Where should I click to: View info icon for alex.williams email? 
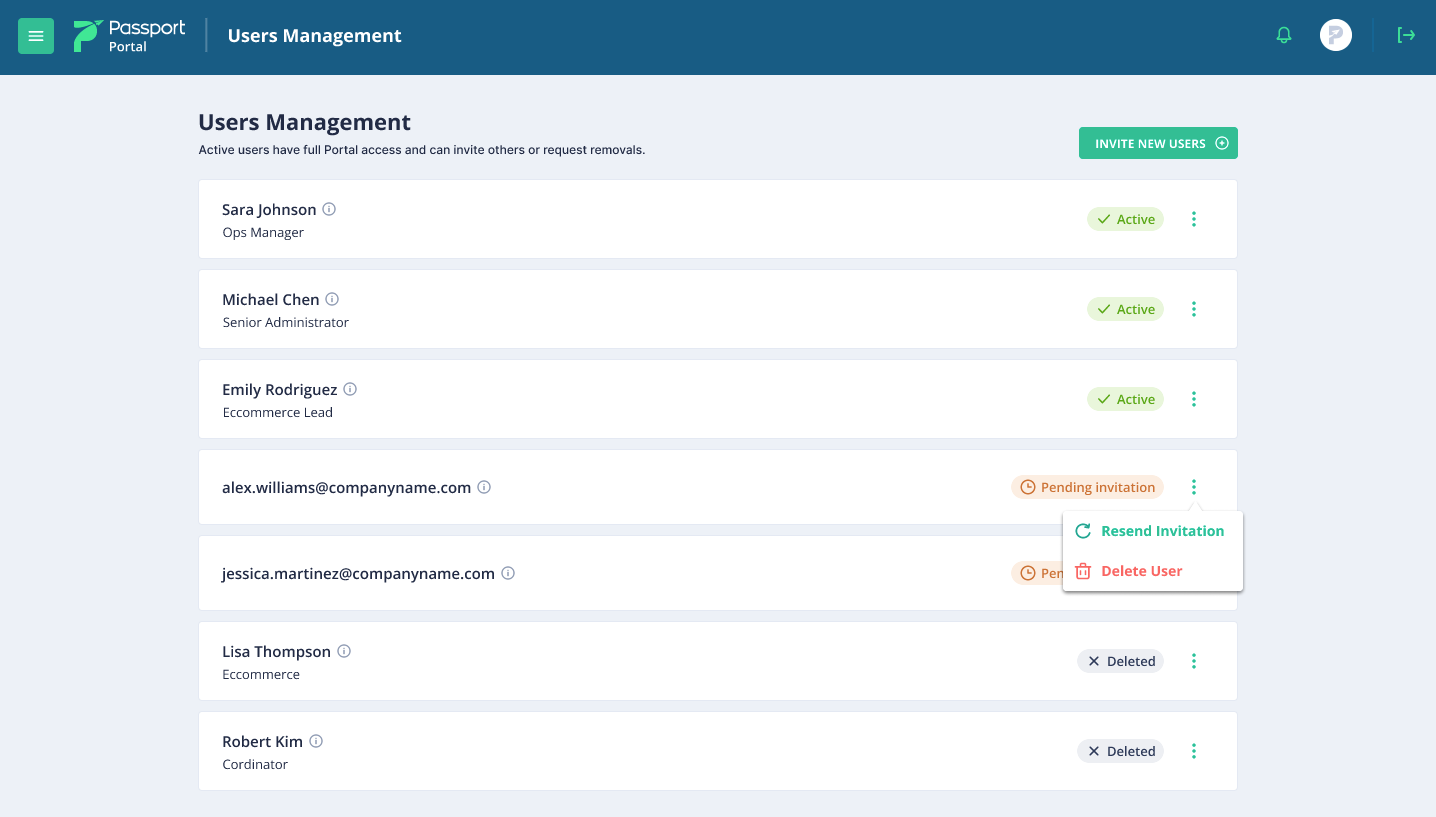(x=484, y=488)
